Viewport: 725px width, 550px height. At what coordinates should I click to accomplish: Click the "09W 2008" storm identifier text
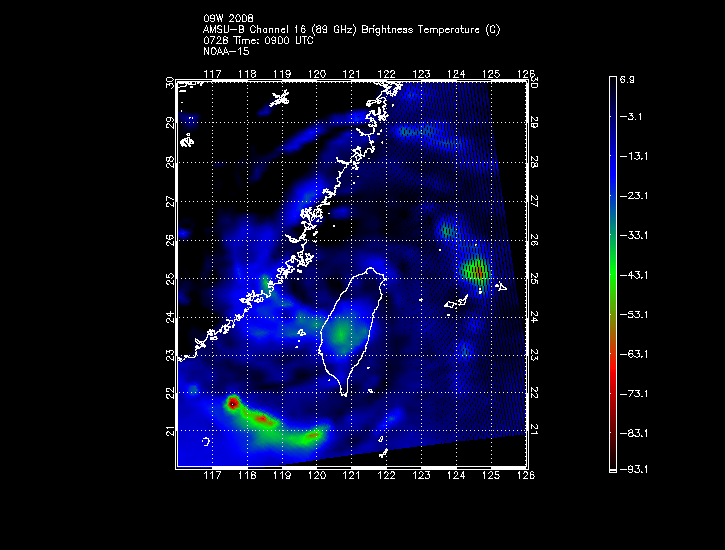pos(228,18)
